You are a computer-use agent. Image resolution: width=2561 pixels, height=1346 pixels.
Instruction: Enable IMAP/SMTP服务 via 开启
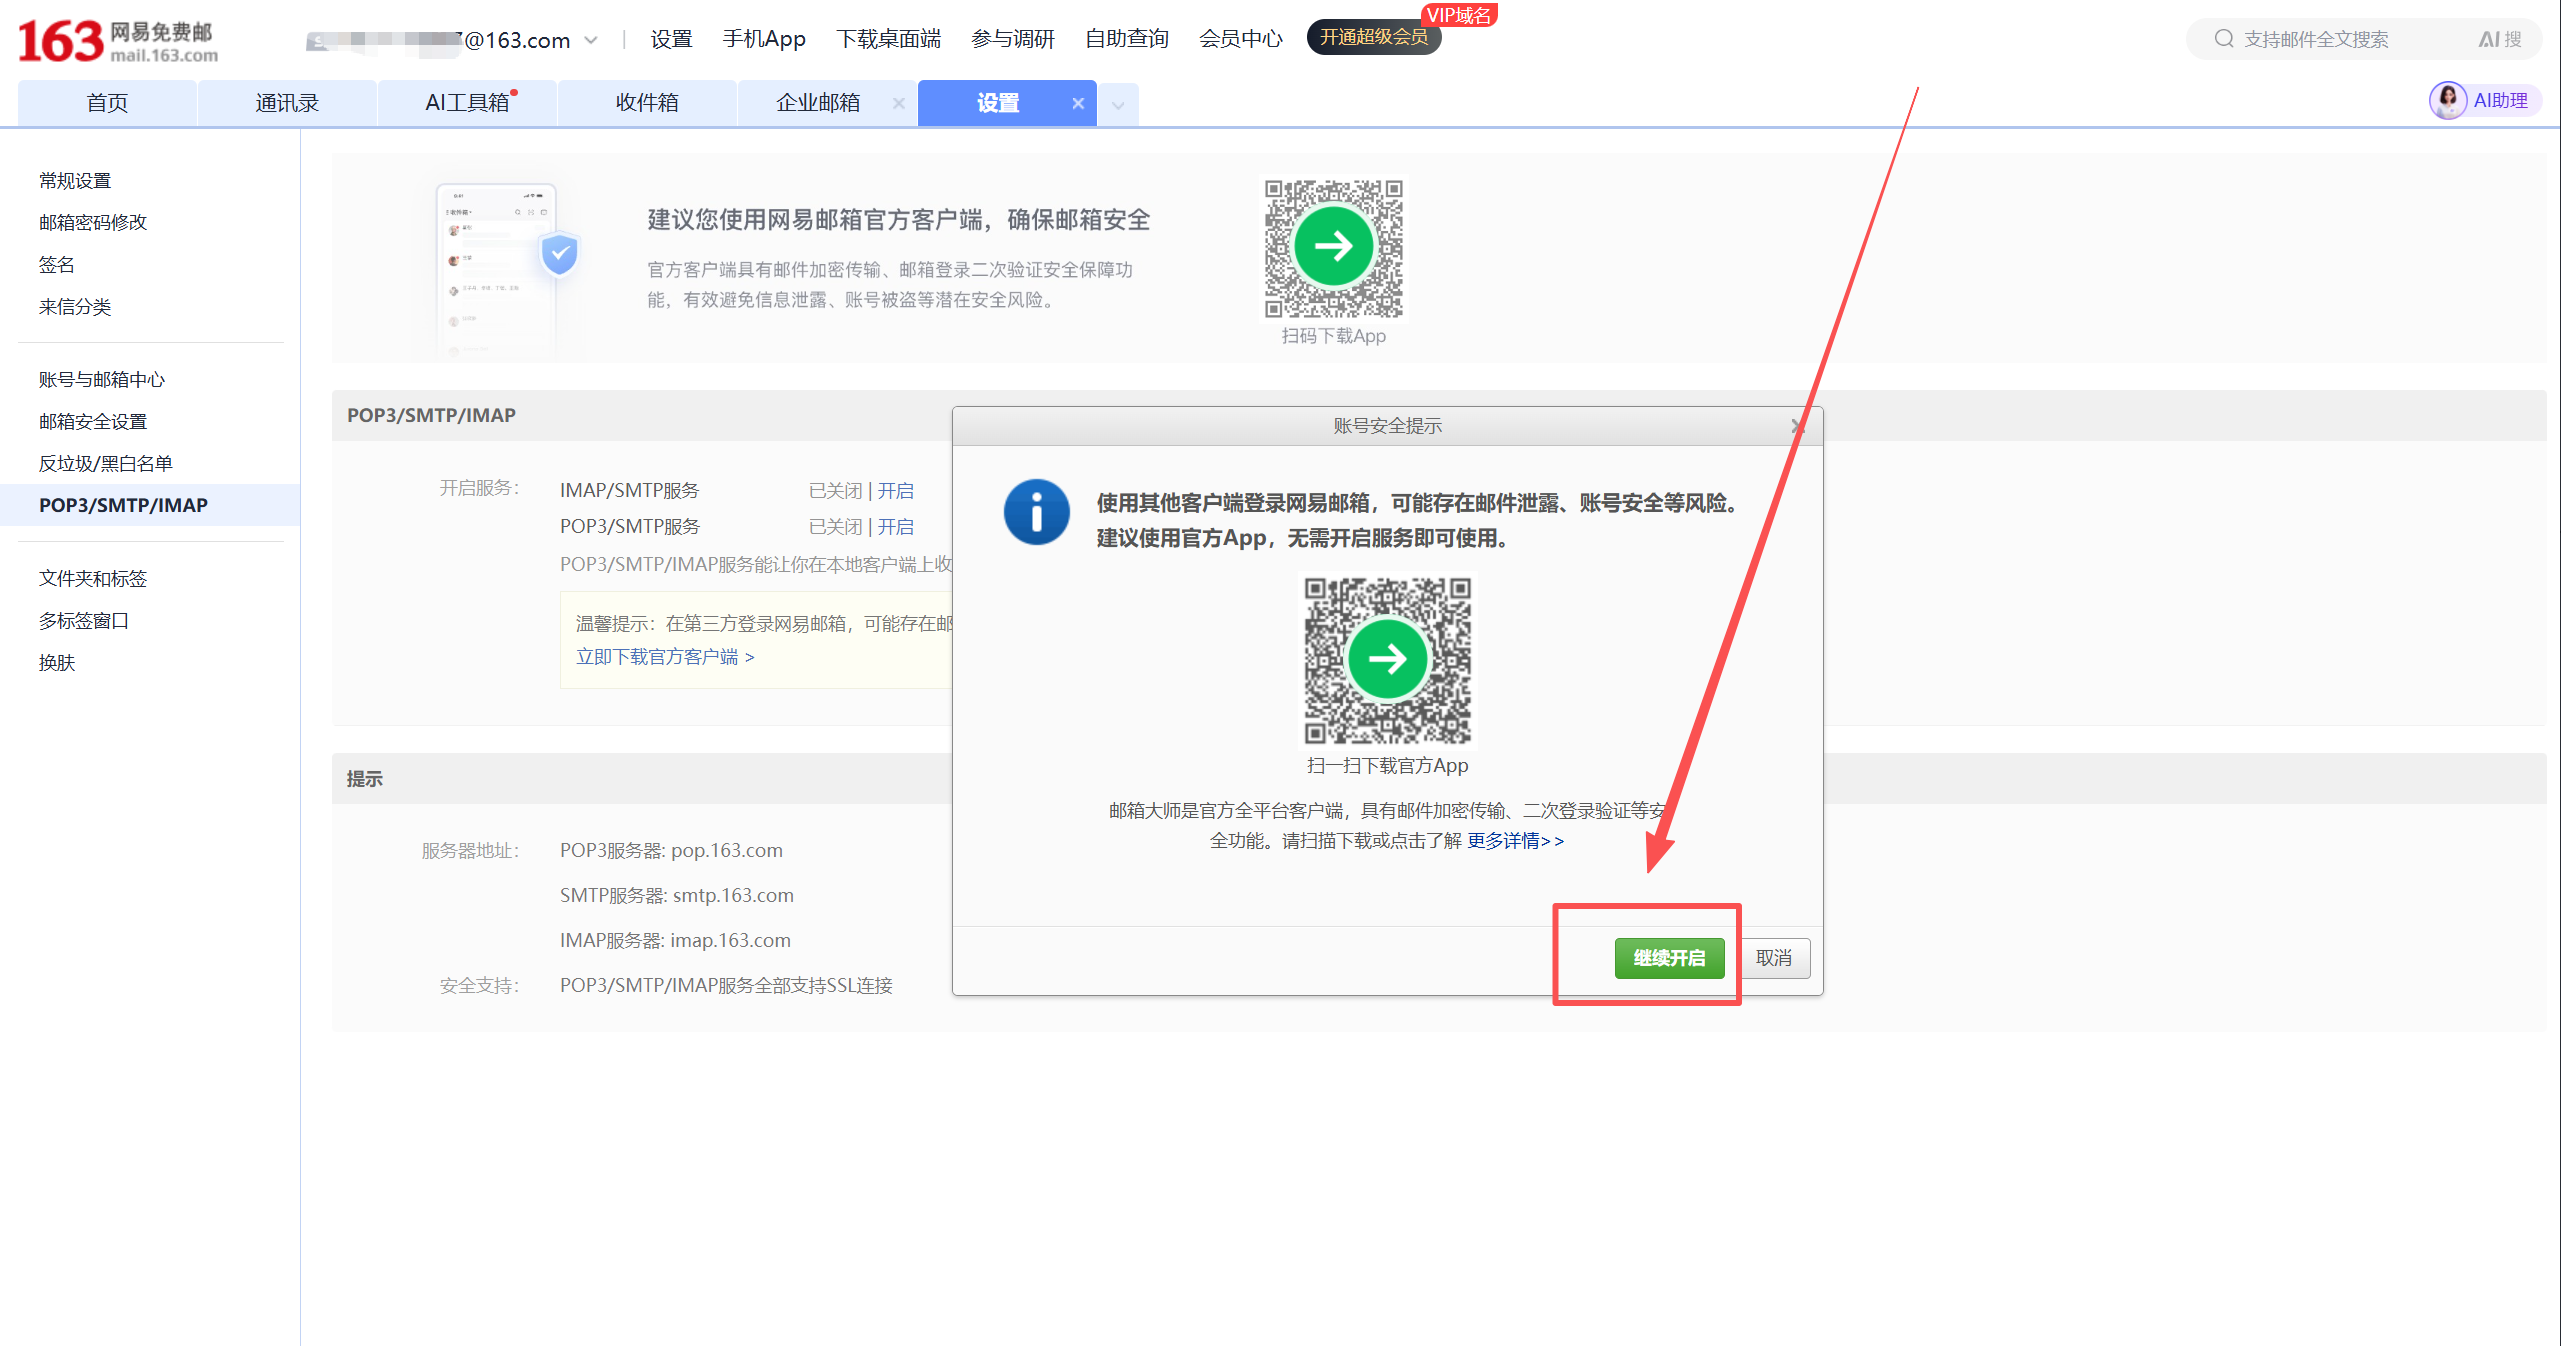(x=895, y=490)
